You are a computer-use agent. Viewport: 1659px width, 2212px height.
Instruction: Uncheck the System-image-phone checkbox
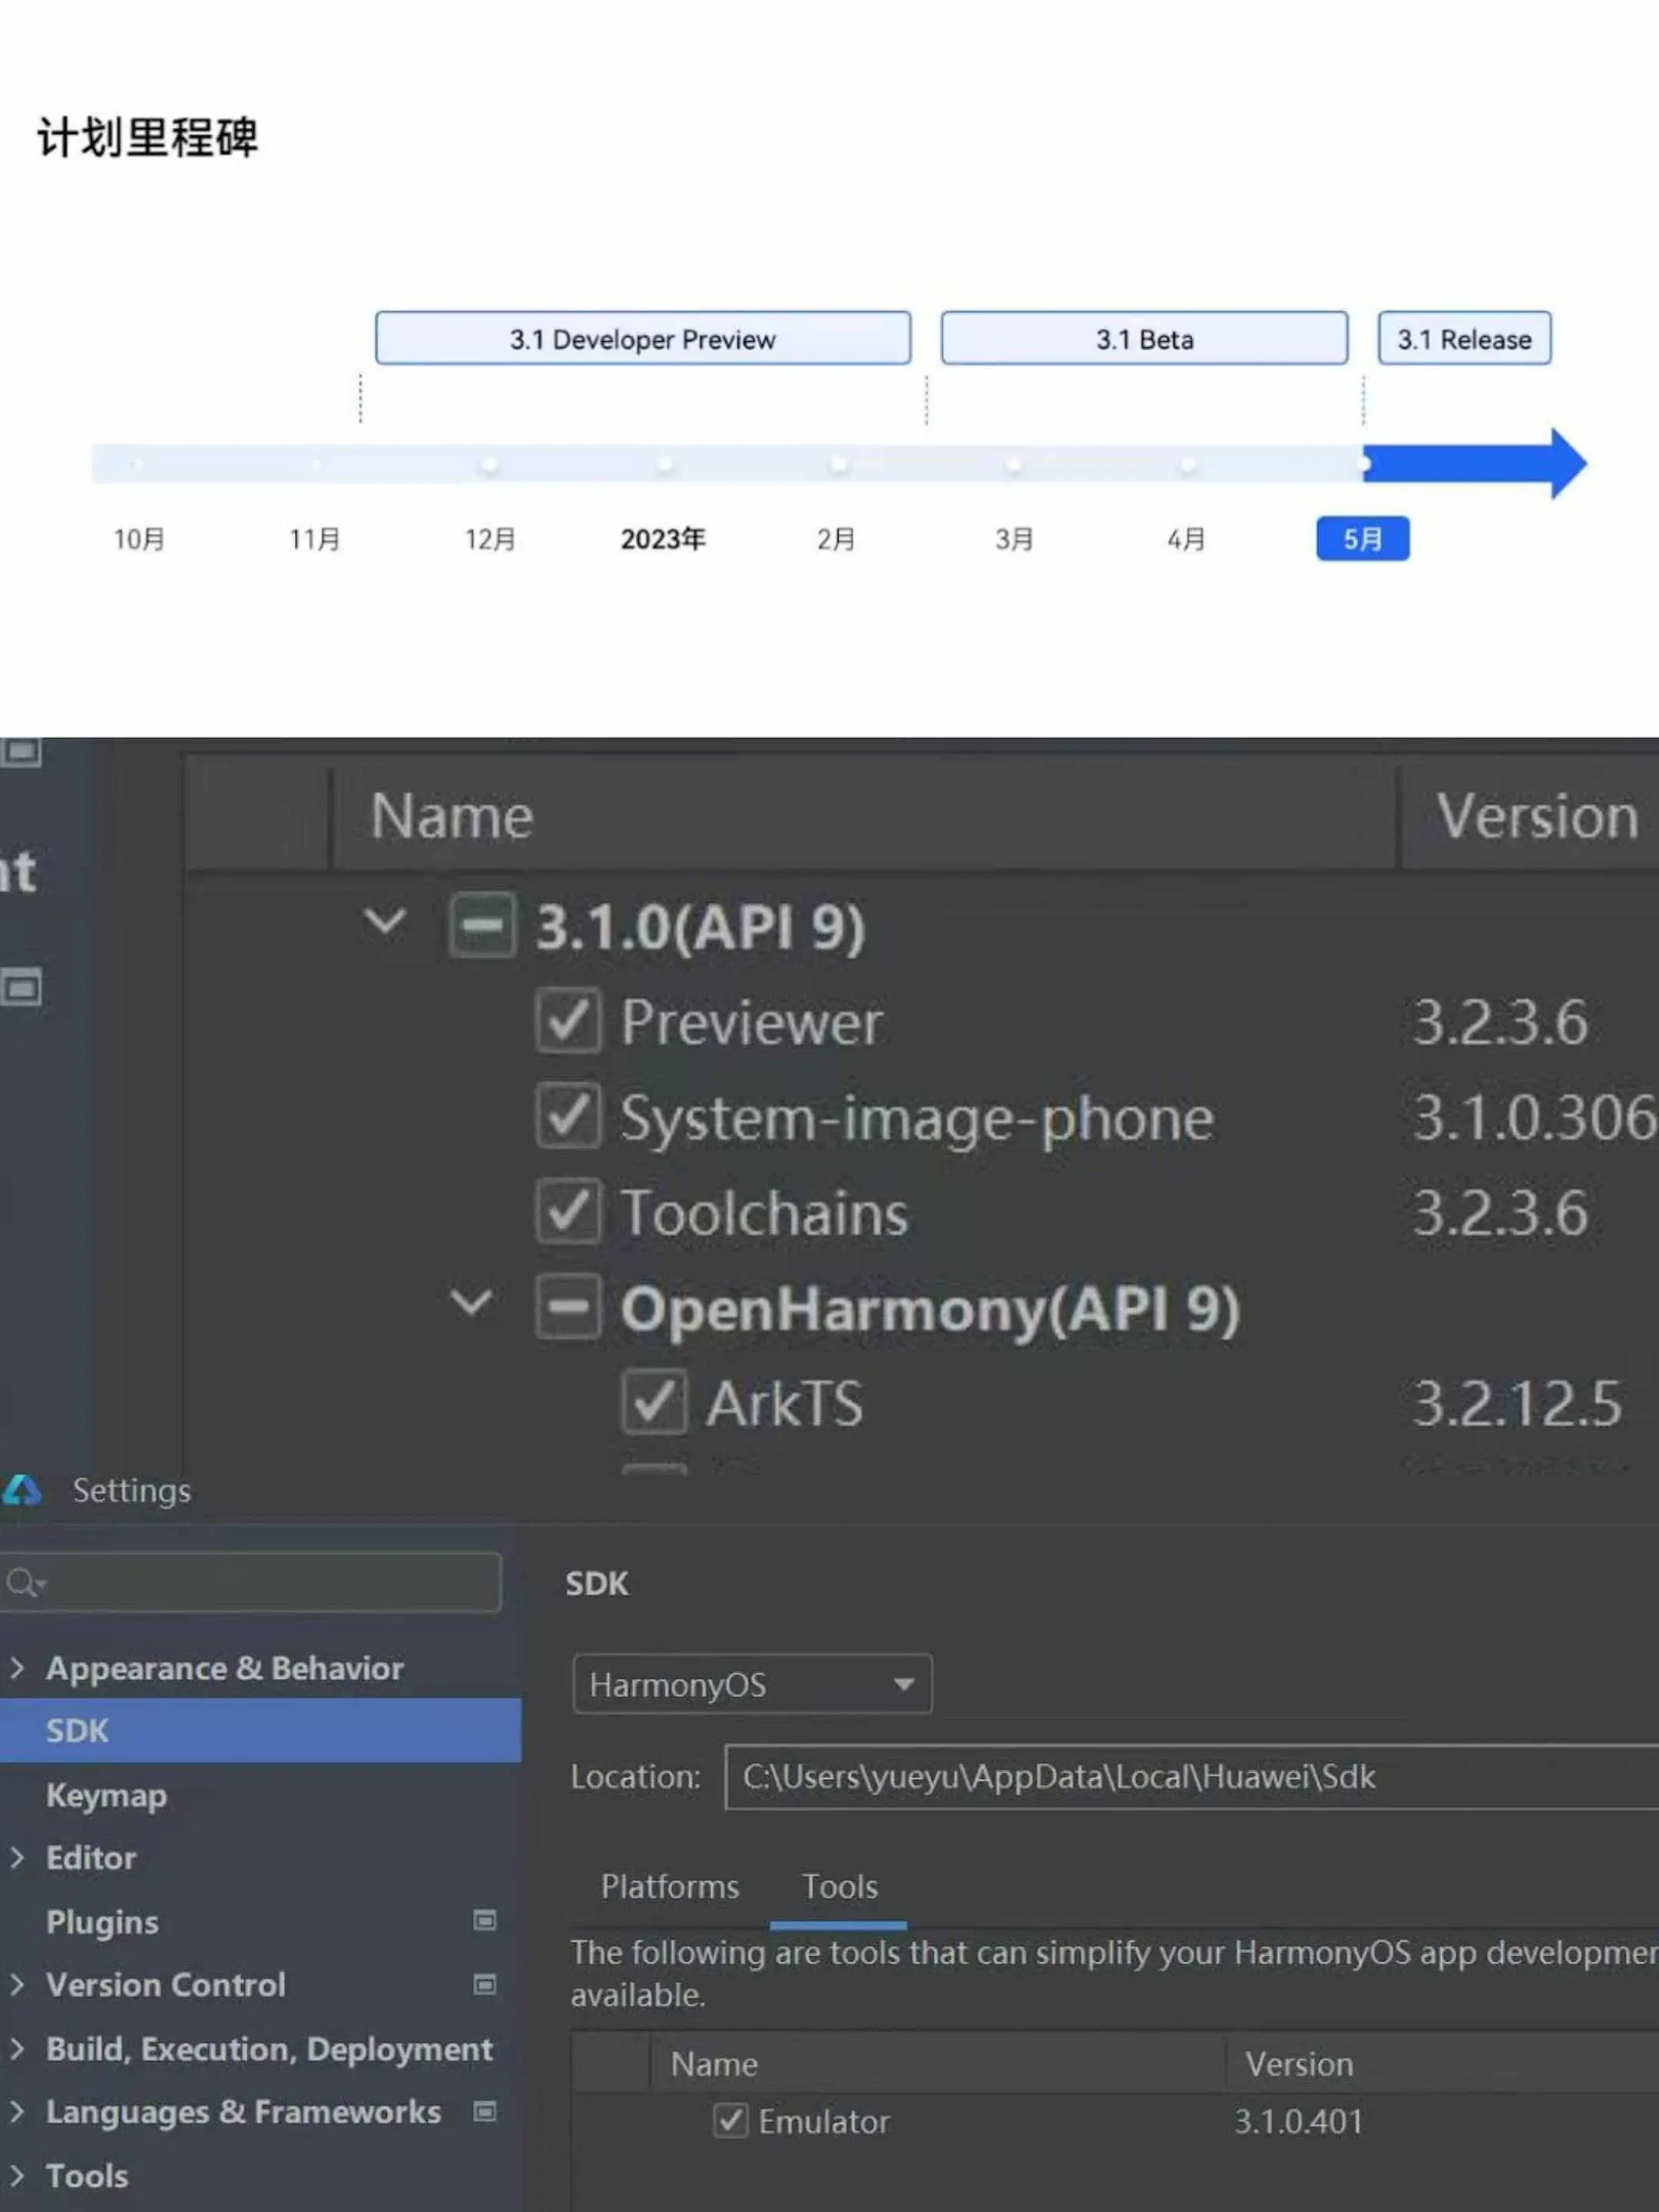click(568, 1116)
